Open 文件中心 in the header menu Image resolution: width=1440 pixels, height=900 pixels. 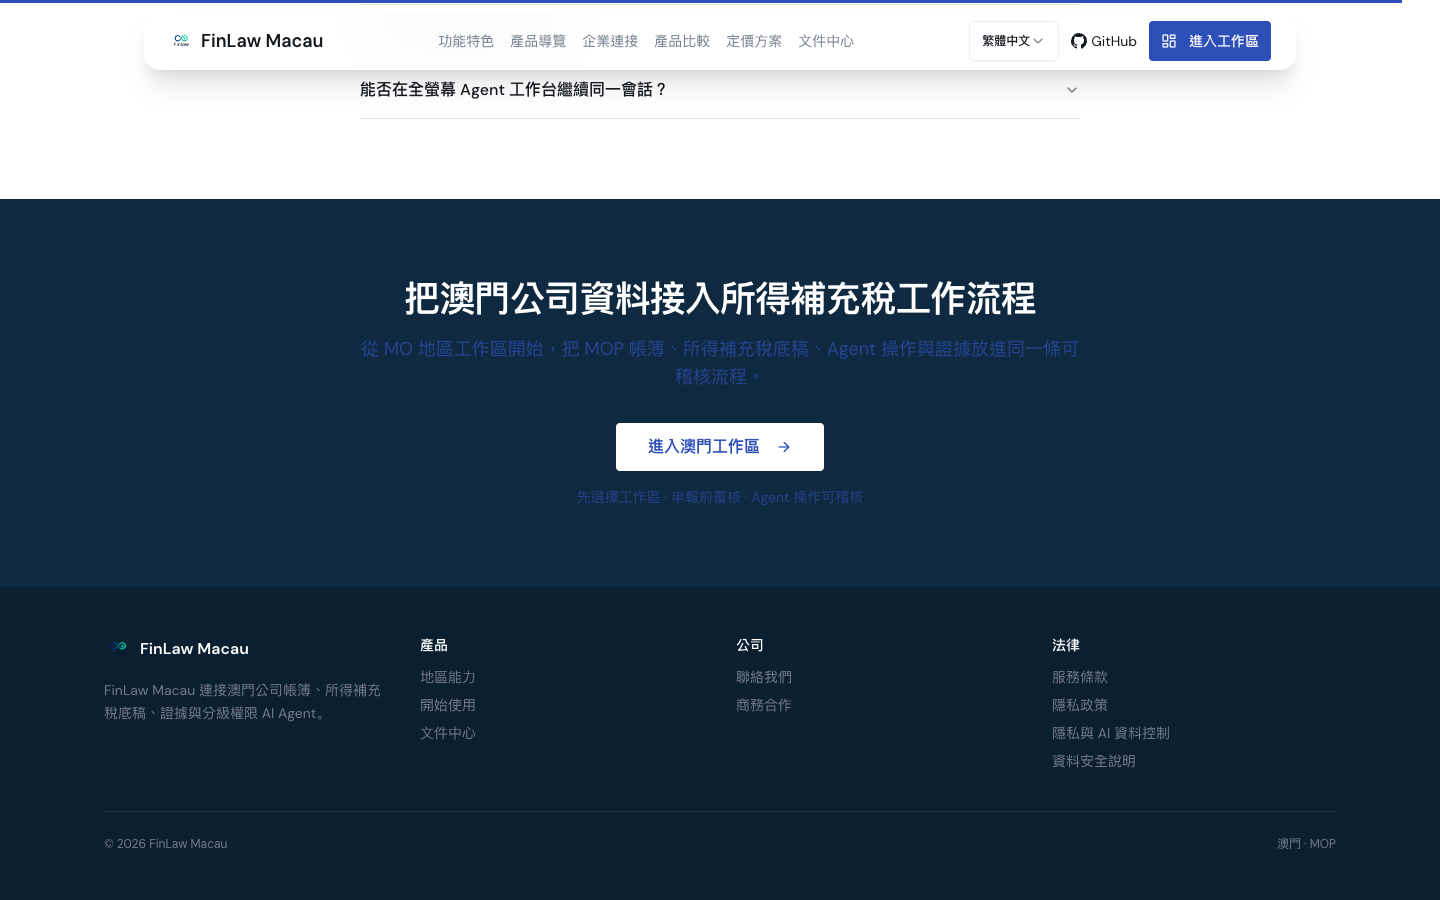826,41
